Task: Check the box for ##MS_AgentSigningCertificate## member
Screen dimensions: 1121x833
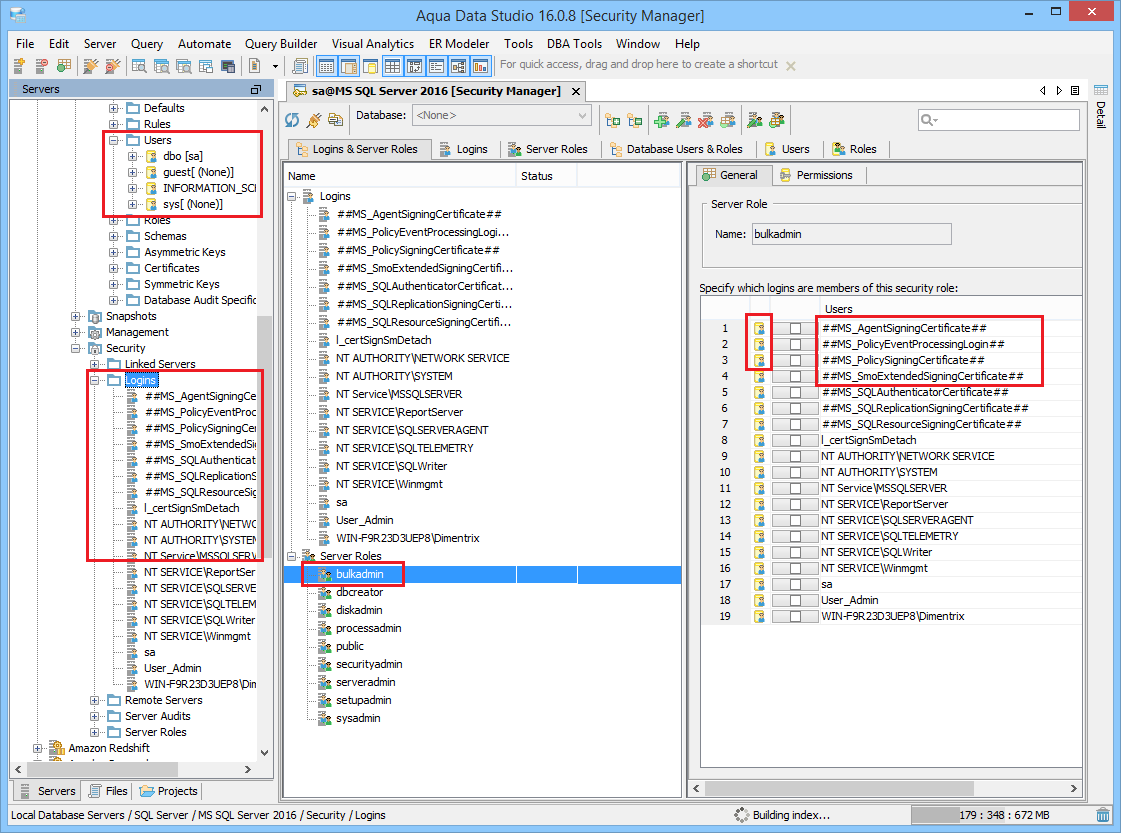Action: [x=795, y=328]
